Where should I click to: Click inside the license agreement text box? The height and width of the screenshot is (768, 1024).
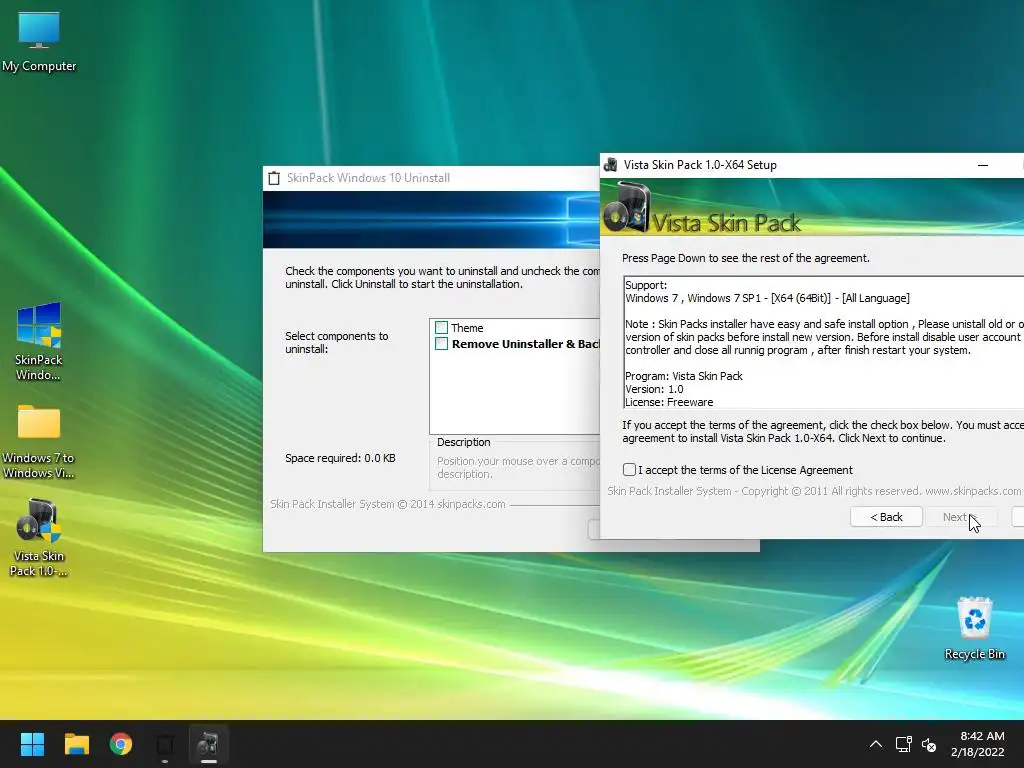(824, 342)
